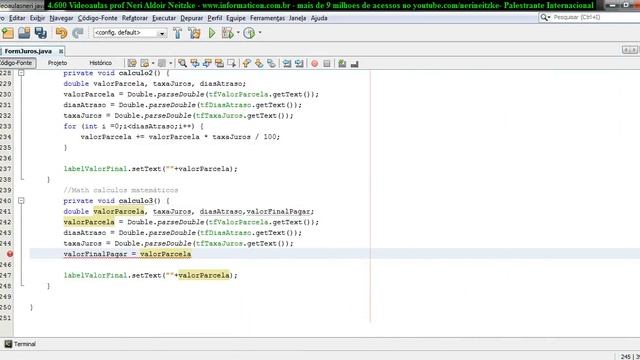Viewport: 640px width, 360px height.
Task: Toggle a bookmark on the current line
Action: [x=271, y=63]
